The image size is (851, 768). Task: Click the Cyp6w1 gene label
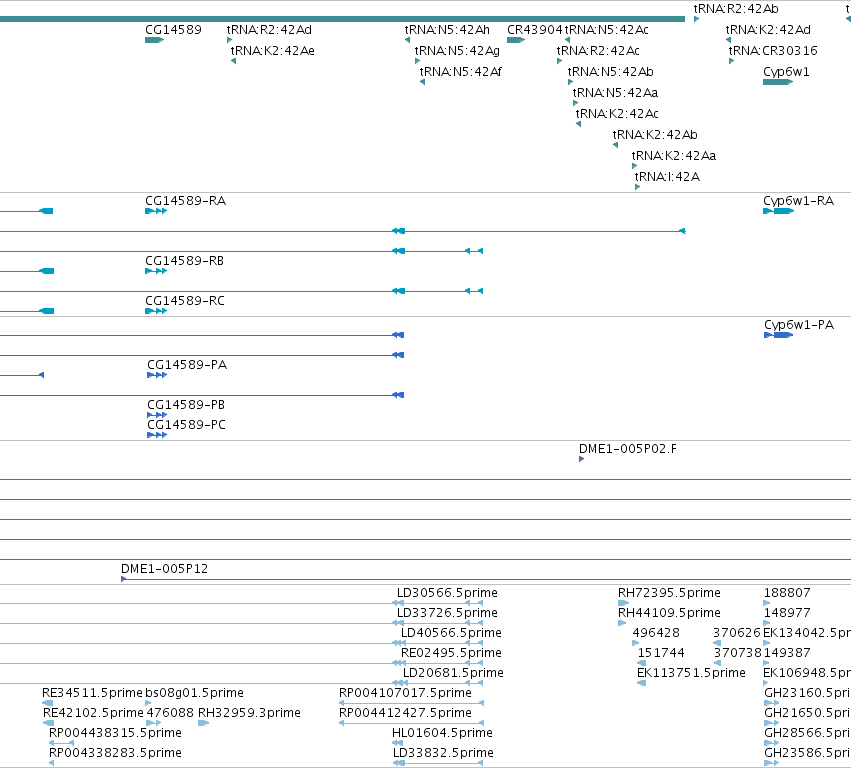coord(786,72)
